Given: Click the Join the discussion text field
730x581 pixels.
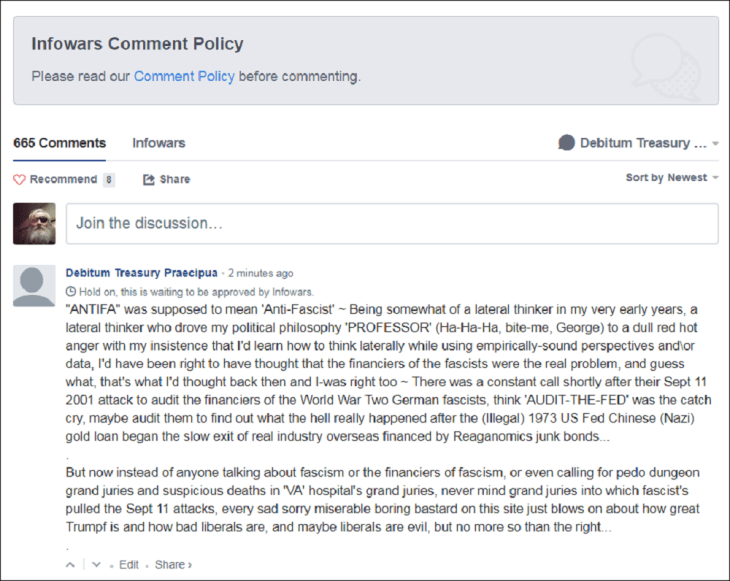Looking at the screenshot, I should coord(392,223).
